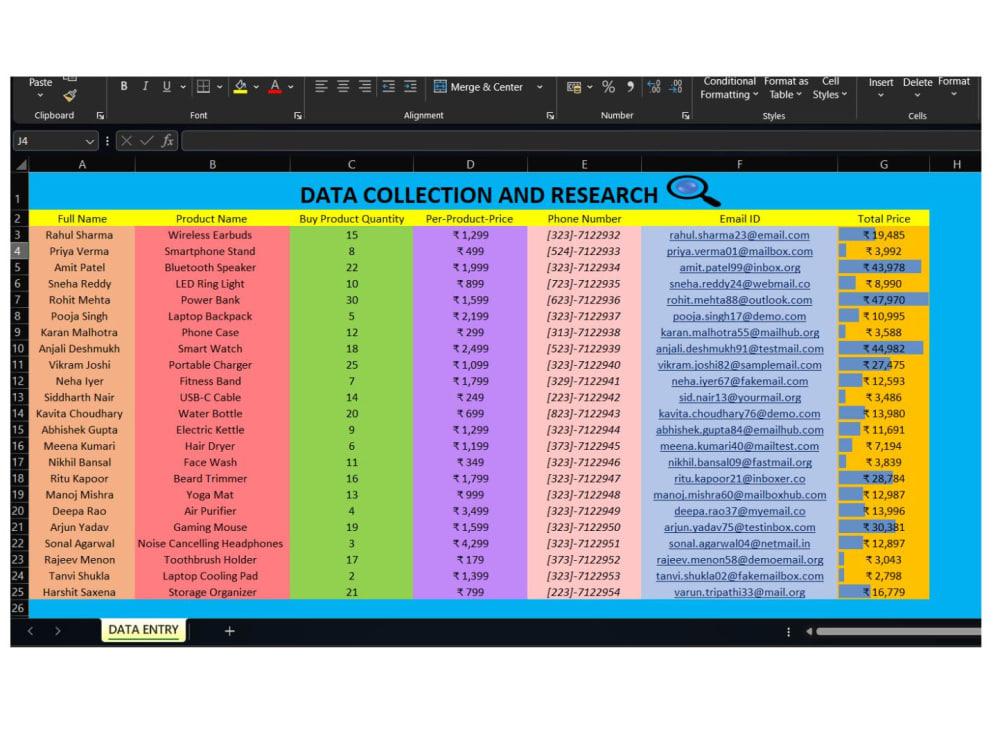Open Format as Table menu
The image size is (1000, 750).
tap(786, 88)
